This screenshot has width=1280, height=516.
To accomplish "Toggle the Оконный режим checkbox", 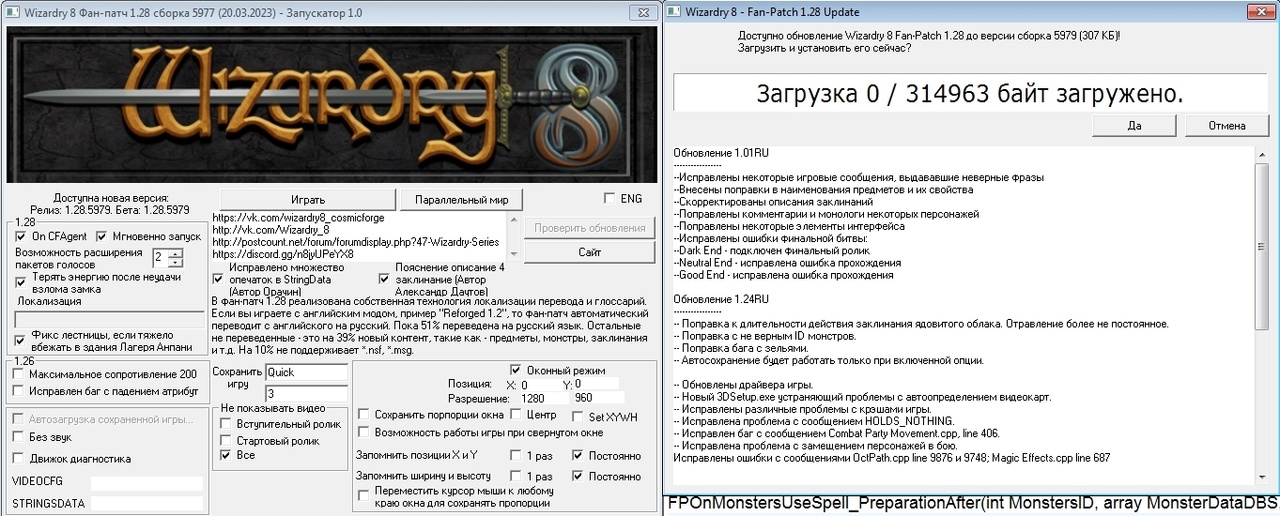I will (516, 369).
